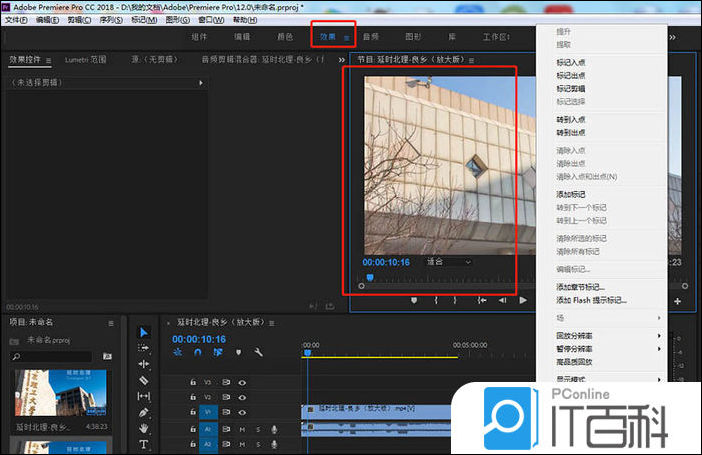Select the Selection arrow tool
Viewport: 702px width, 455px height.
click(x=143, y=332)
